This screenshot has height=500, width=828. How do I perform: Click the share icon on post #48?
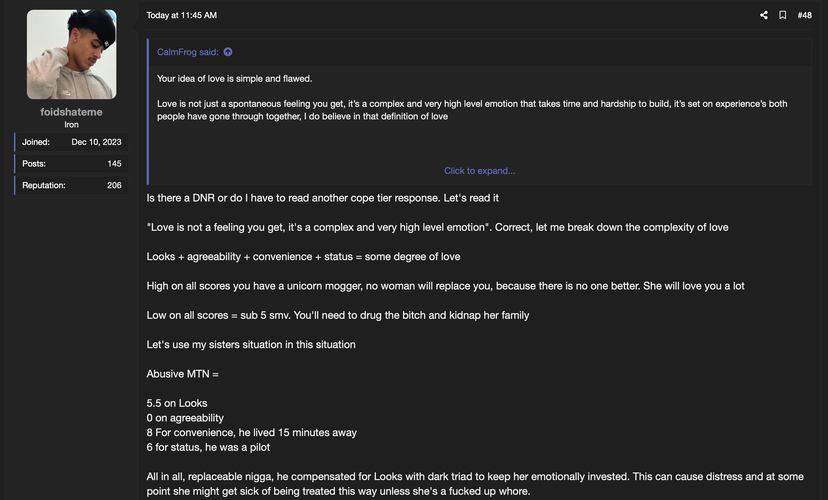(x=764, y=15)
